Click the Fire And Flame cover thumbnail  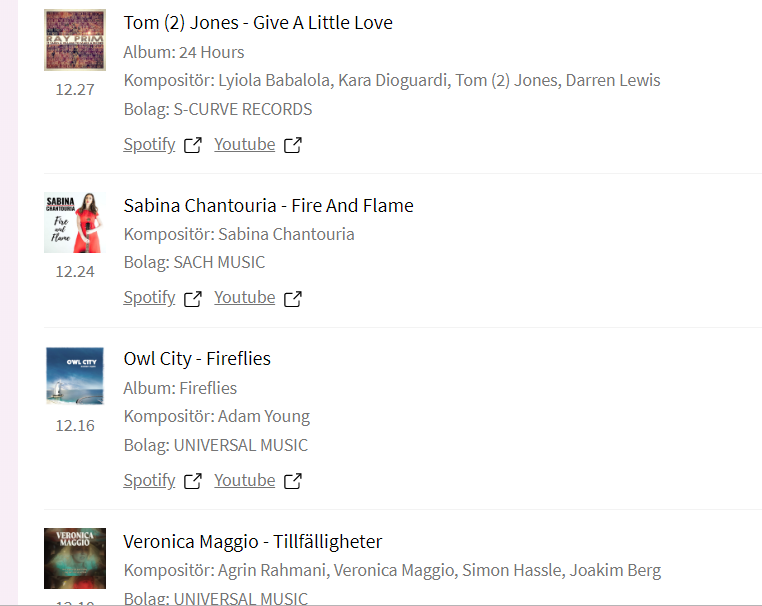(x=75, y=223)
